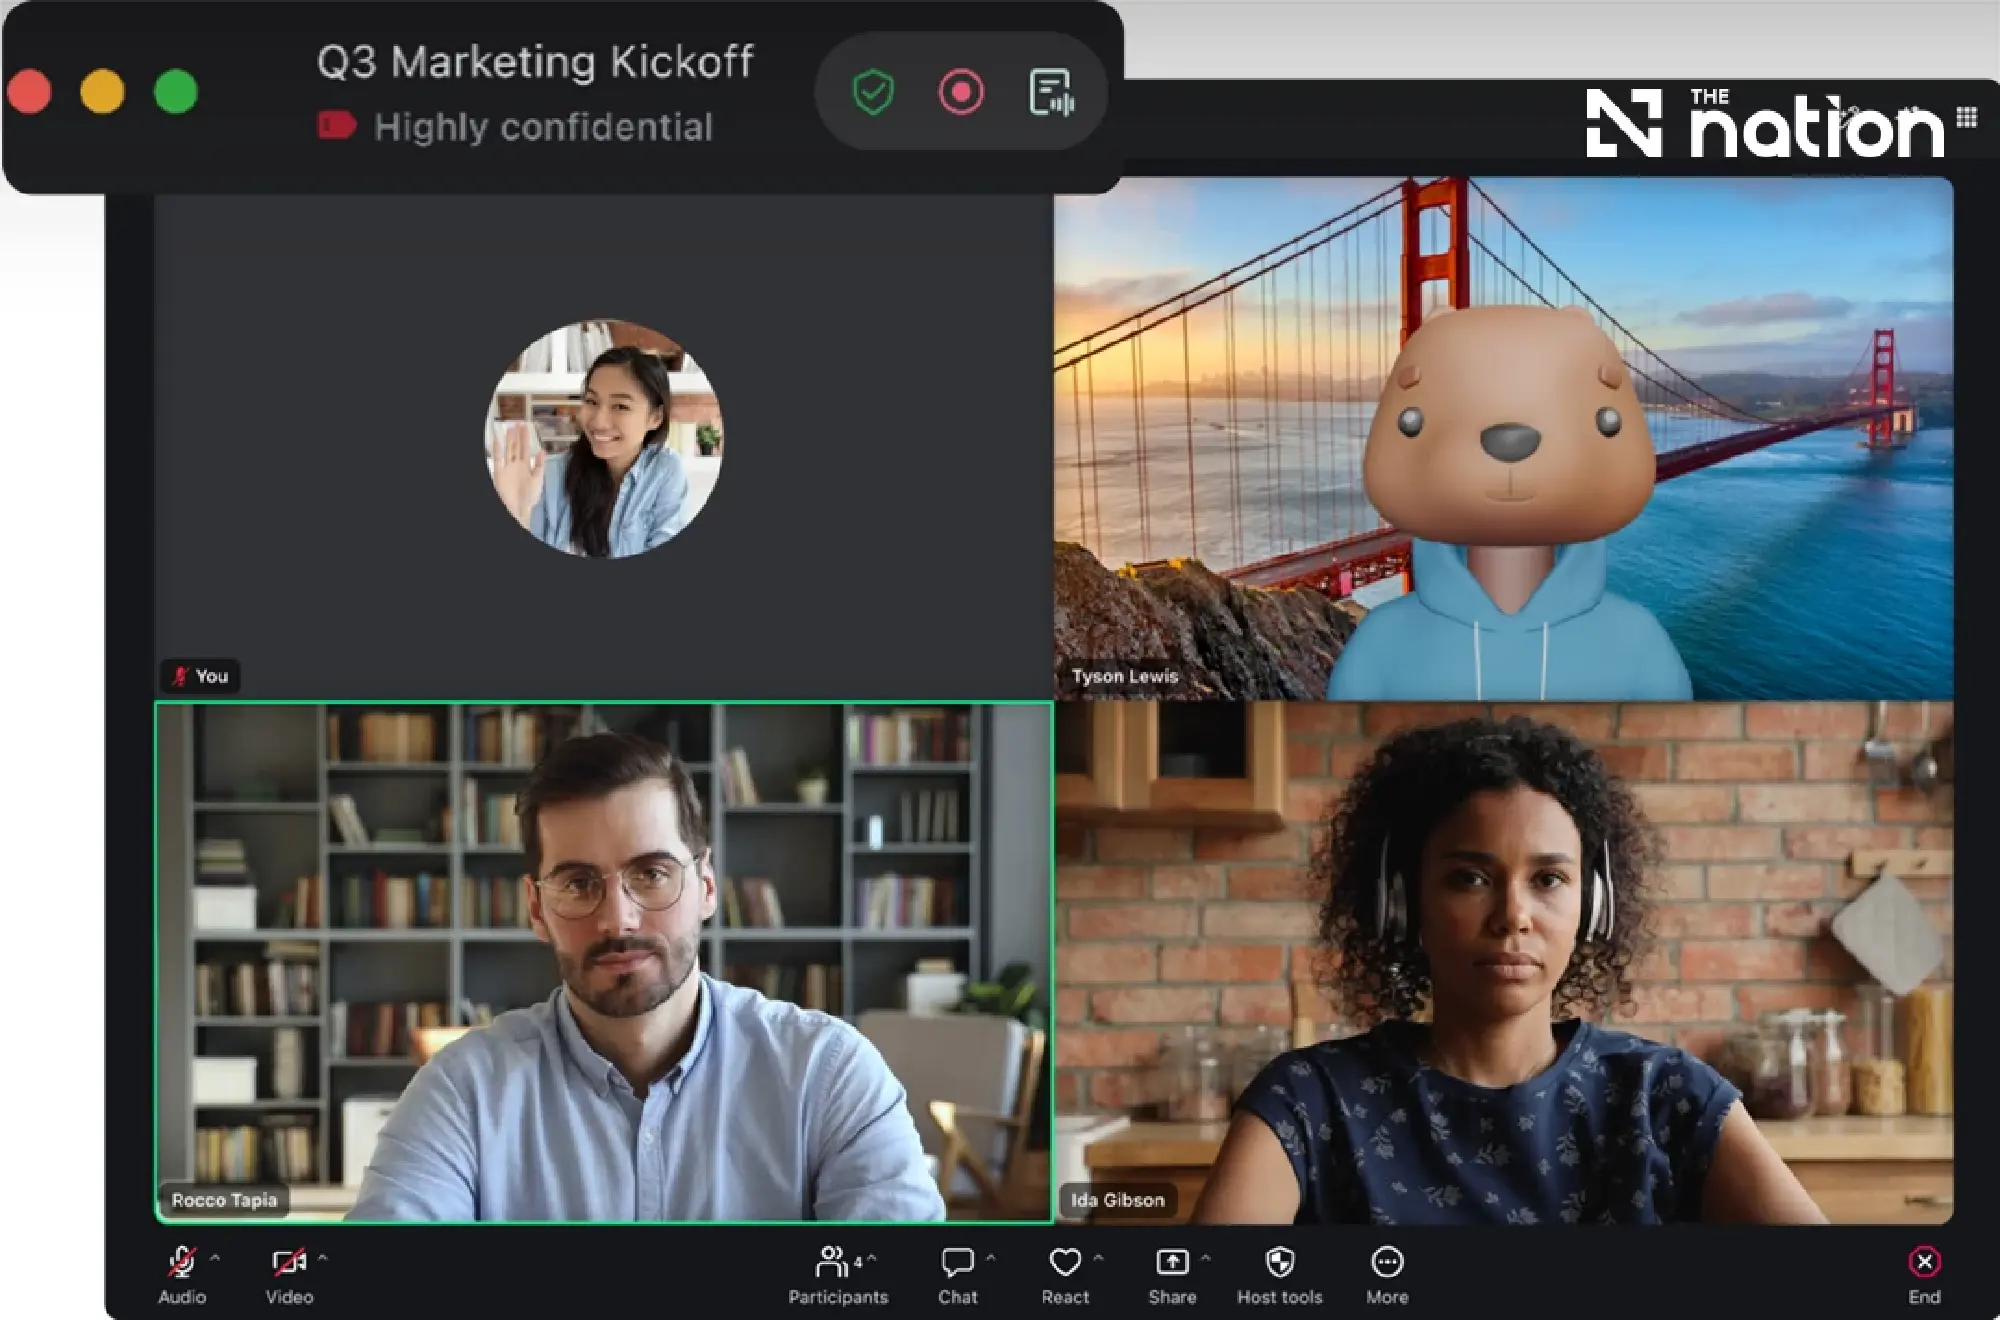Click the Ida Gibson name label

(1117, 1200)
